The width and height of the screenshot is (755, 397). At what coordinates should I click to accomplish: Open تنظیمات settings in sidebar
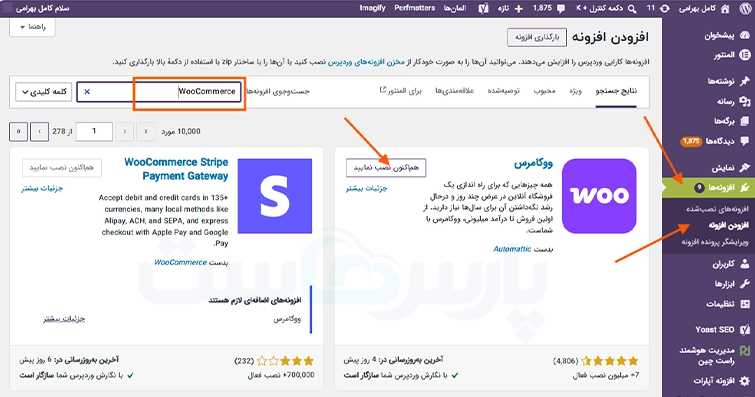point(728,304)
